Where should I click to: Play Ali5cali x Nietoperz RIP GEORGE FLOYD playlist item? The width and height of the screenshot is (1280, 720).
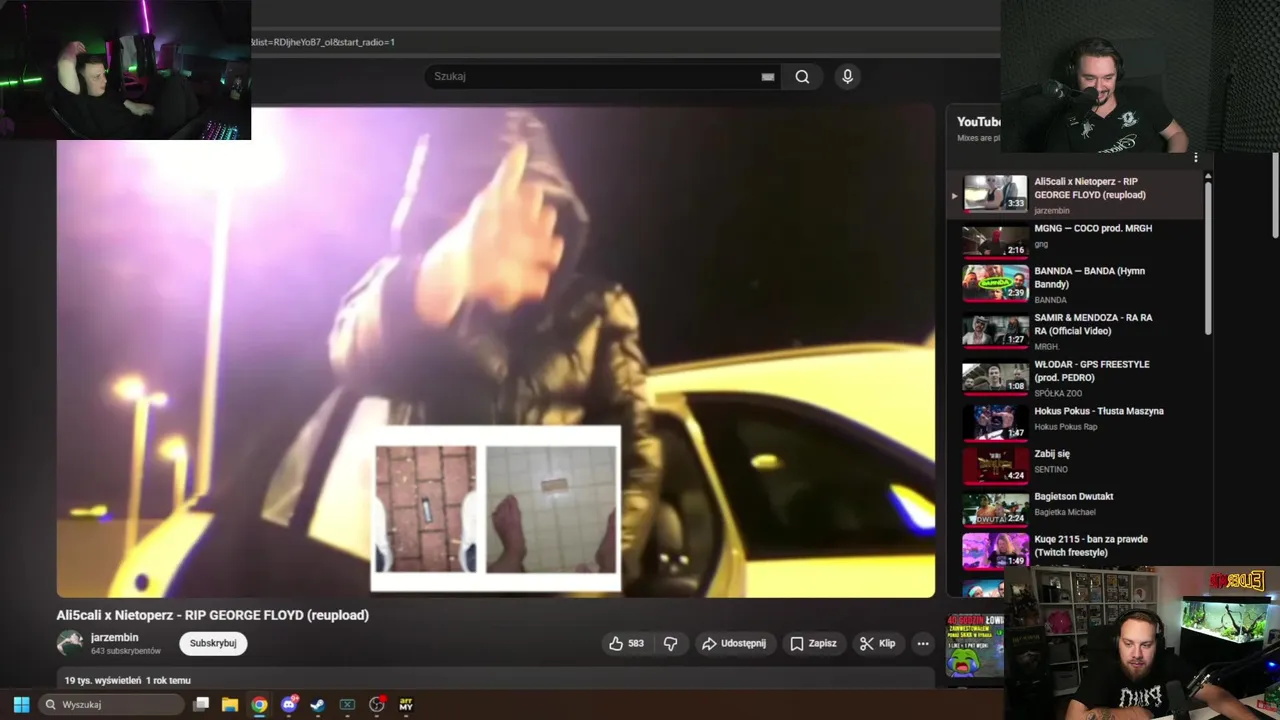(1075, 195)
